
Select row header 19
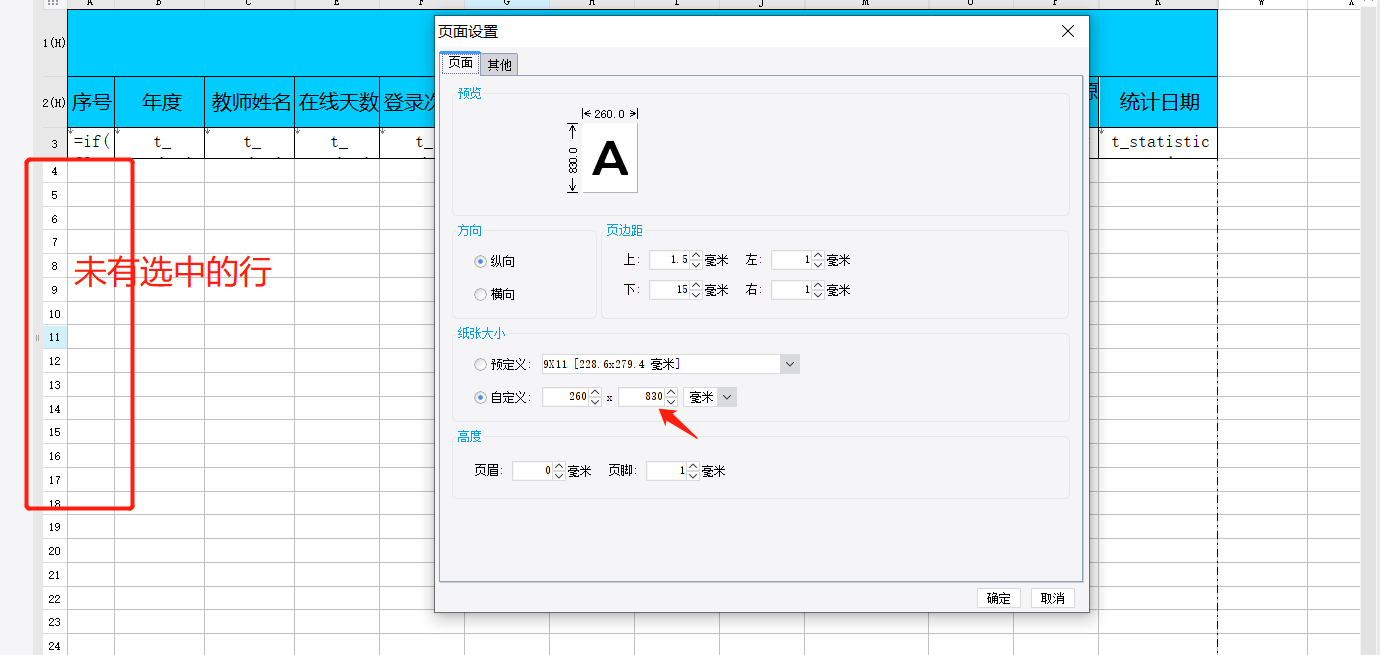click(x=54, y=527)
